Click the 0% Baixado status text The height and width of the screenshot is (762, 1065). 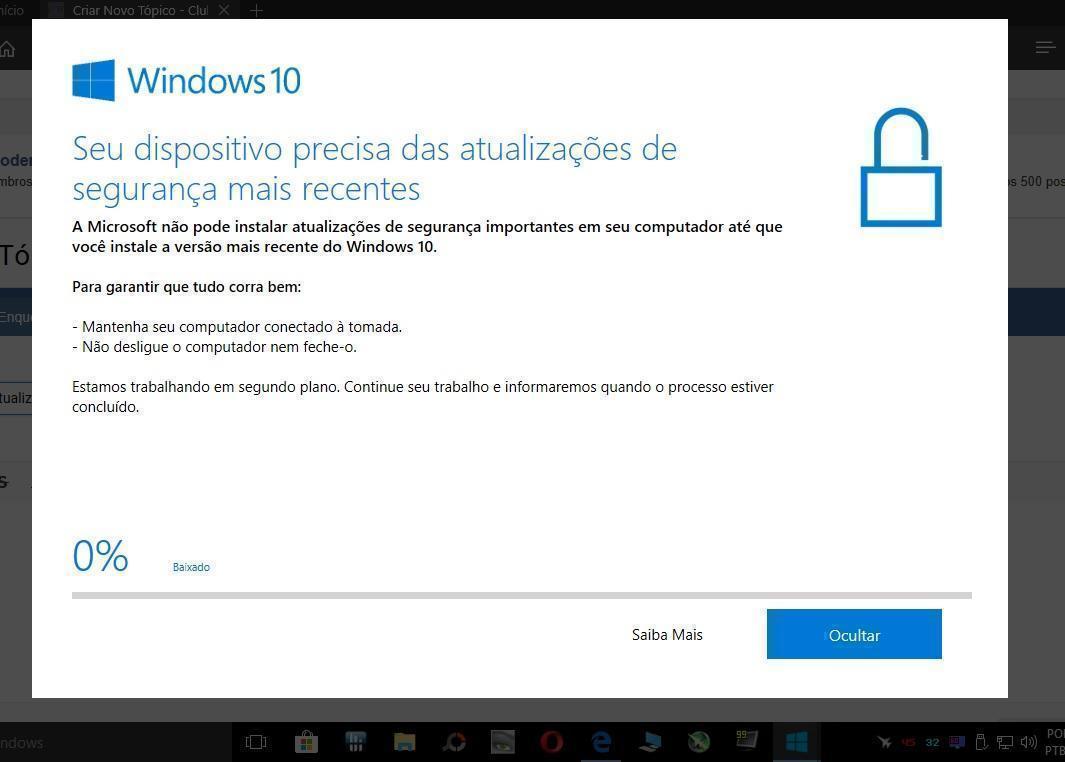[x=141, y=556]
